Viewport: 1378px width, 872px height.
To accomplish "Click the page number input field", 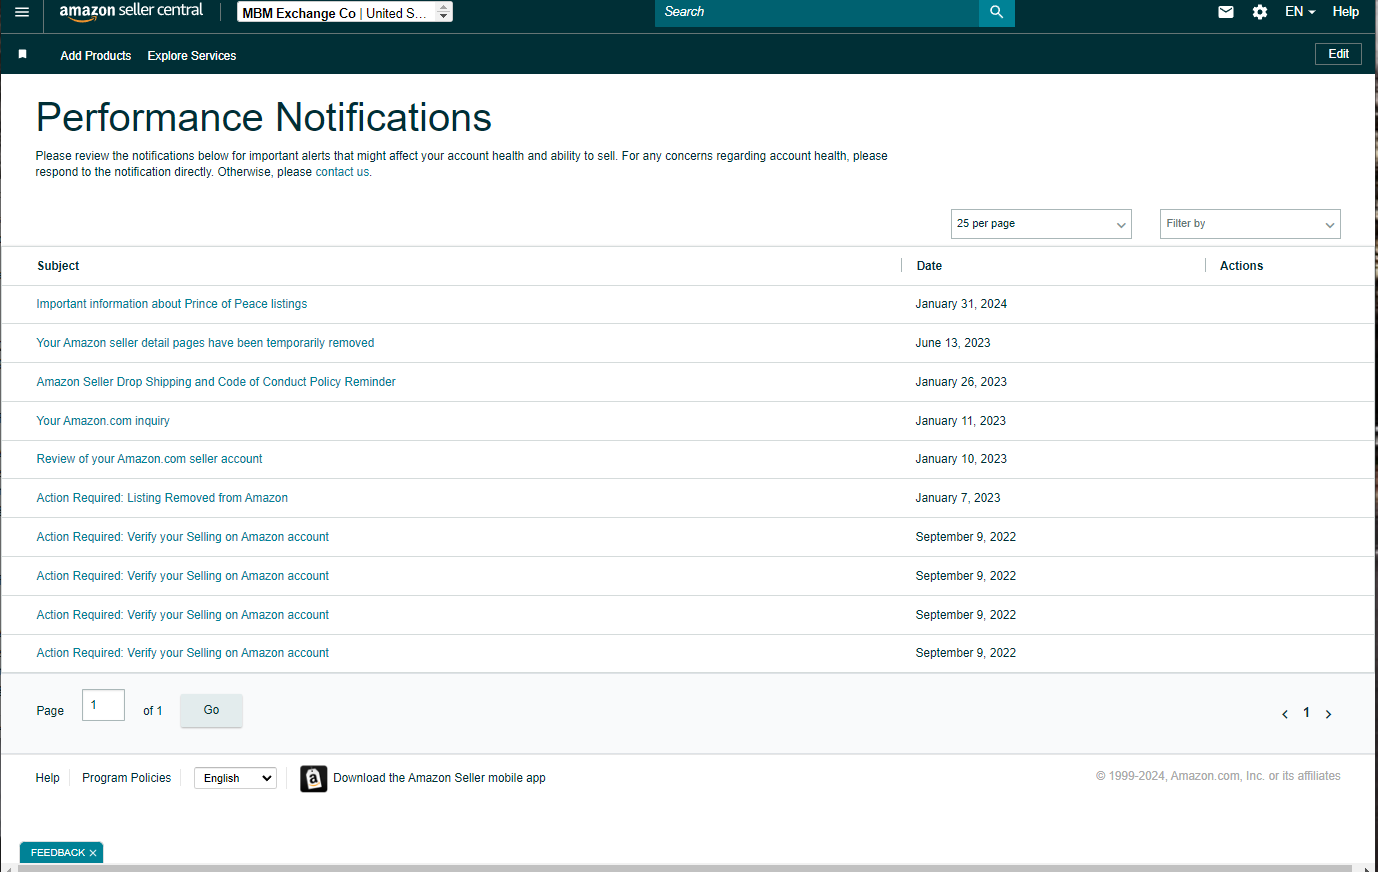I will pyautogui.click(x=103, y=705).
